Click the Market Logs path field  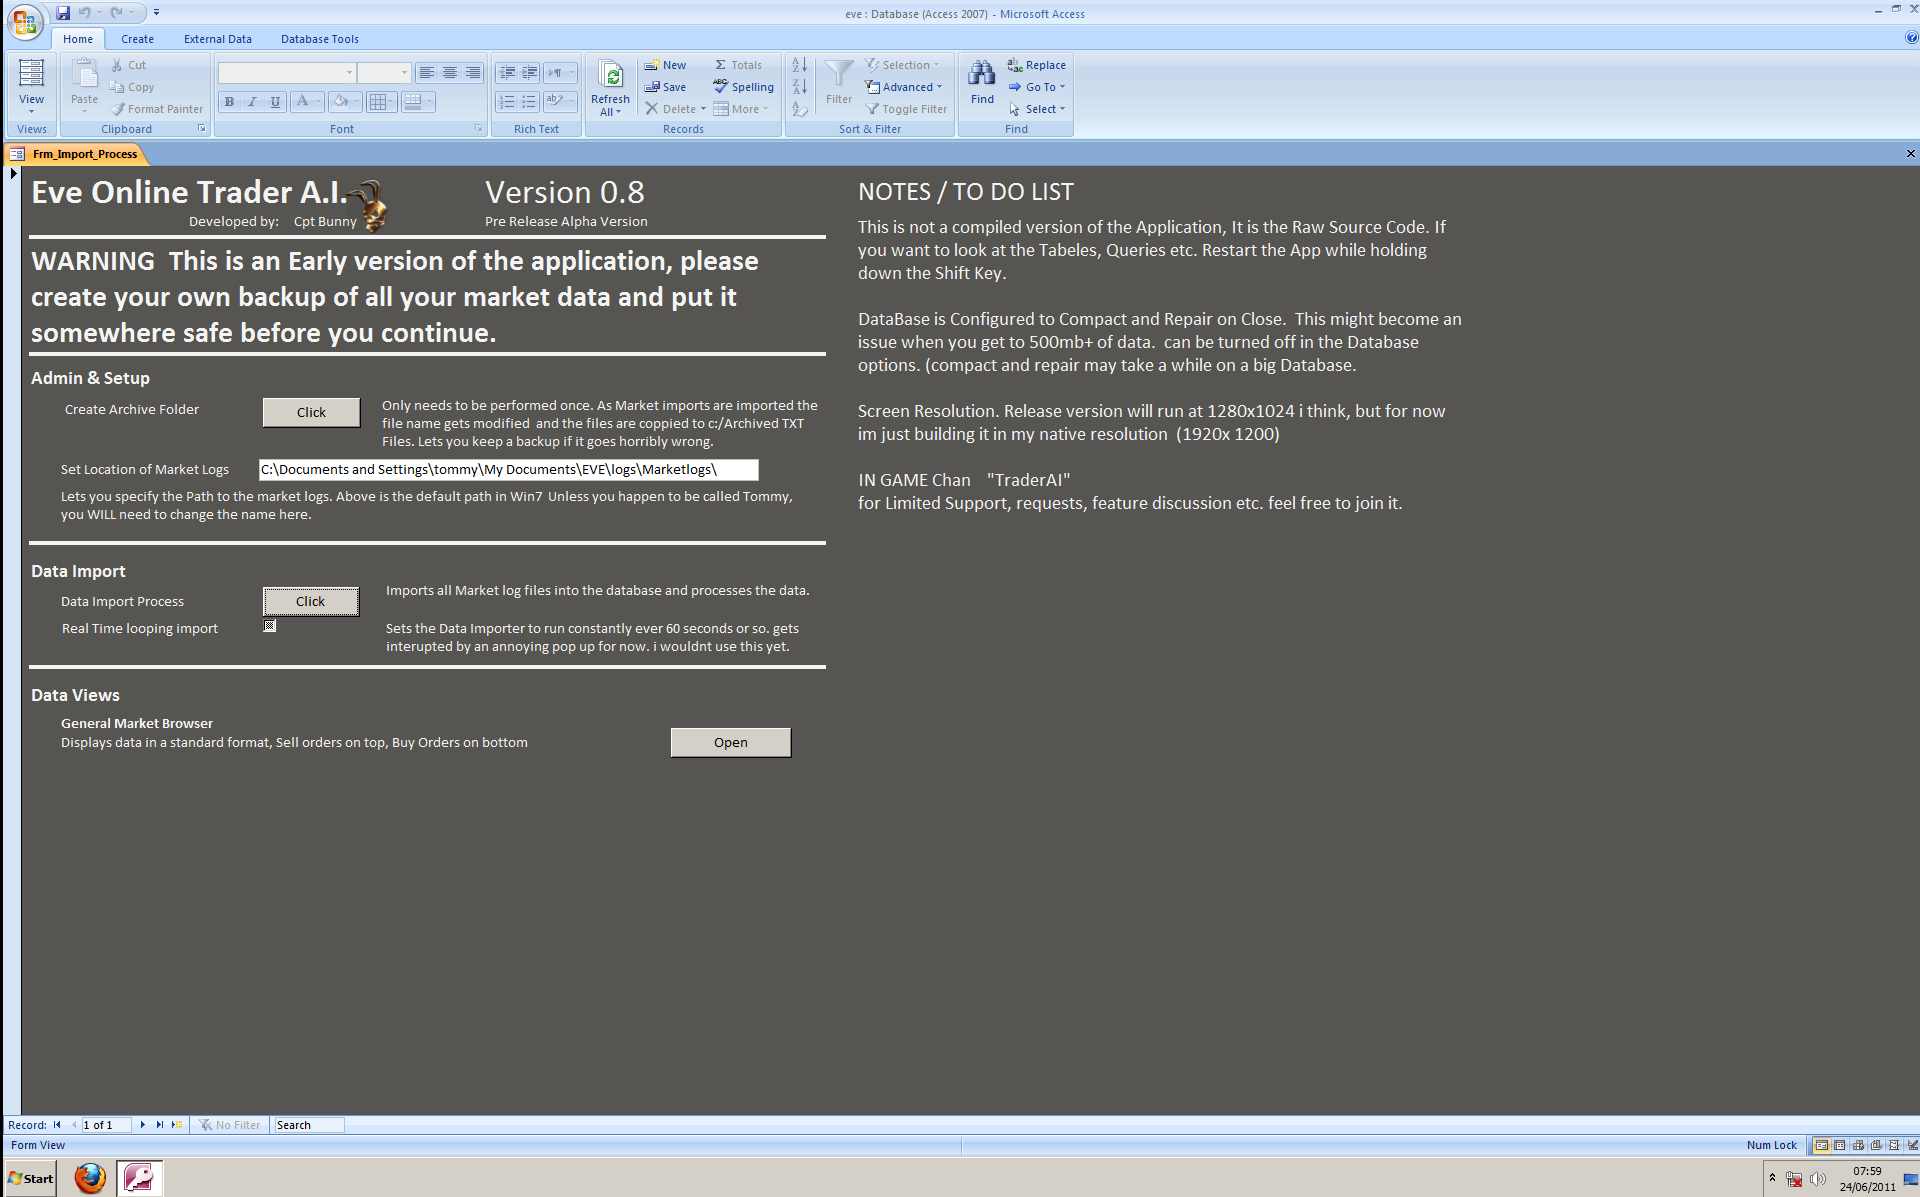coord(508,469)
